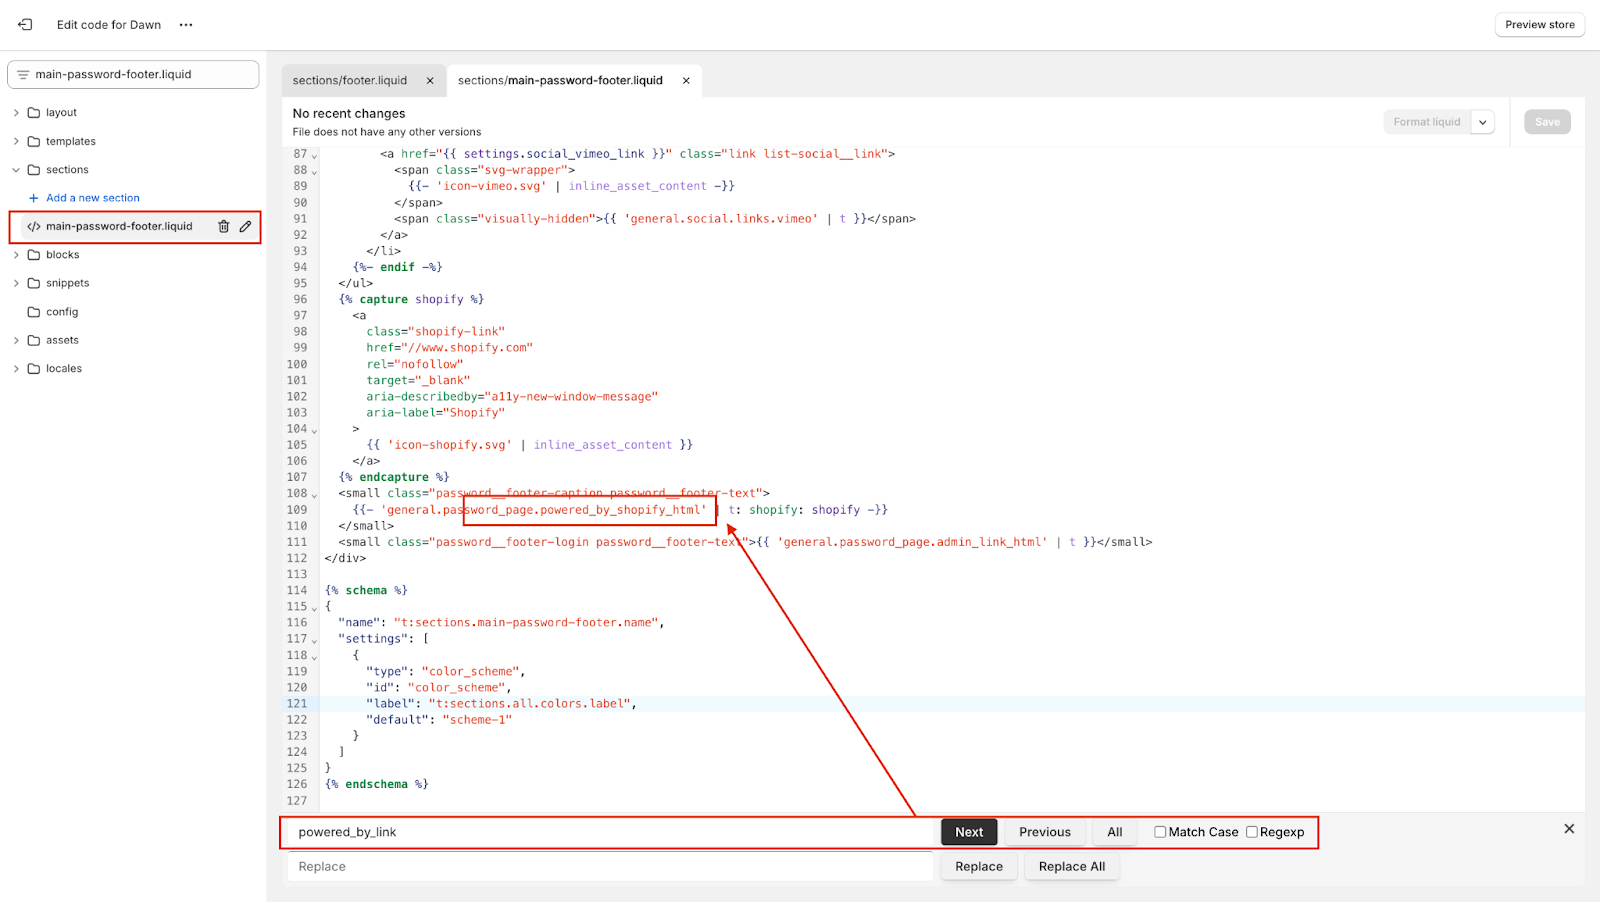
Task: Close the find and replace bar
Action: click(1569, 829)
